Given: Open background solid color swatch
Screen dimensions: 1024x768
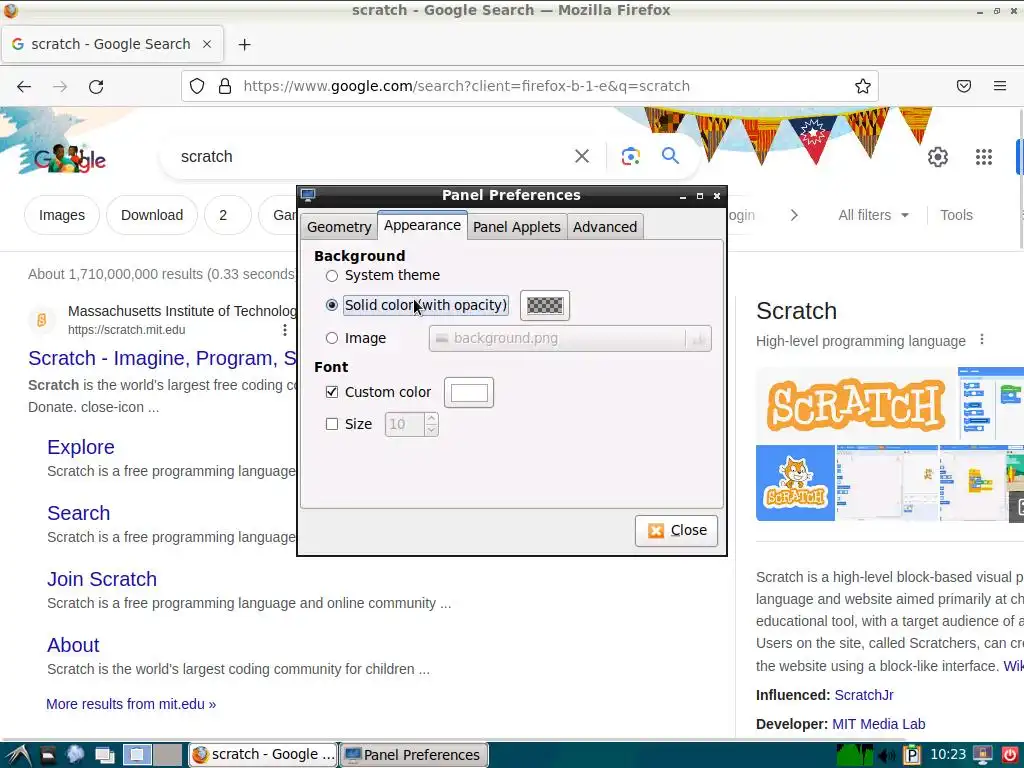Looking at the screenshot, I should [x=545, y=306].
